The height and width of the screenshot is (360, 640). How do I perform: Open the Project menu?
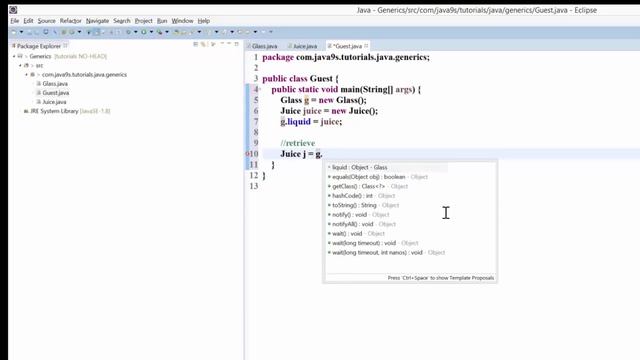[x=143, y=21]
